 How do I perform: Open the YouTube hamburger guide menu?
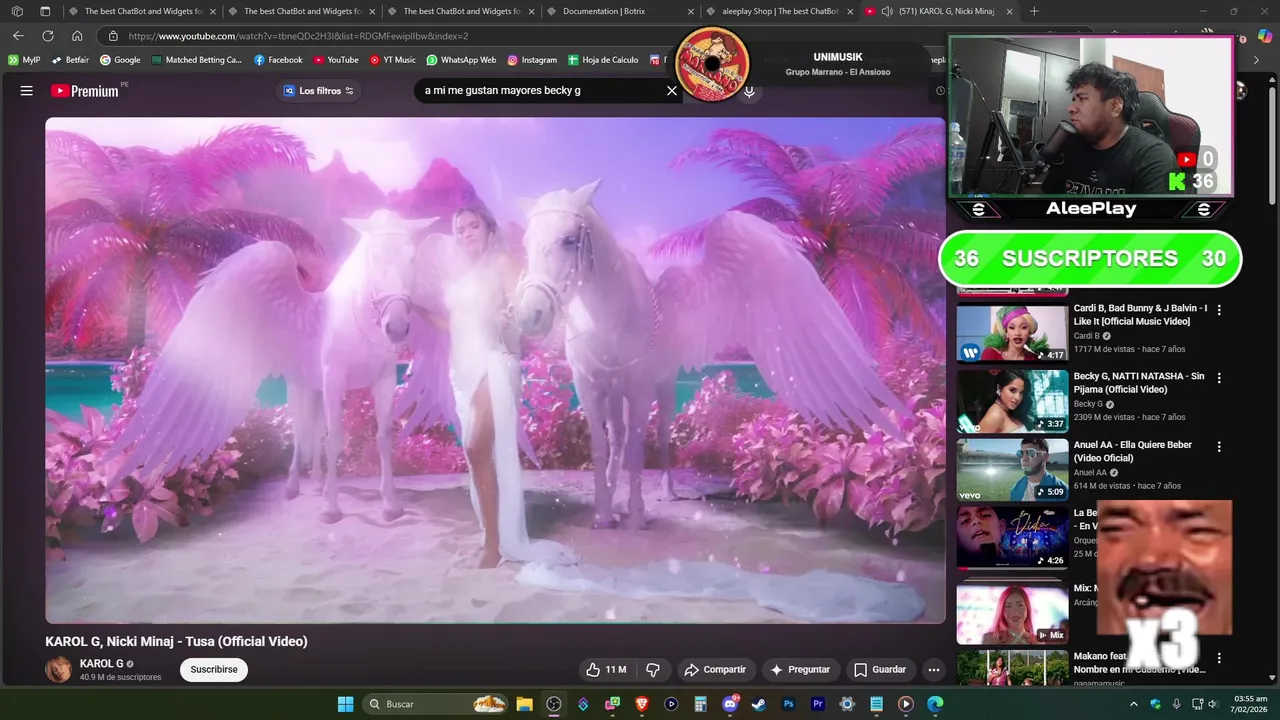click(x=27, y=90)
